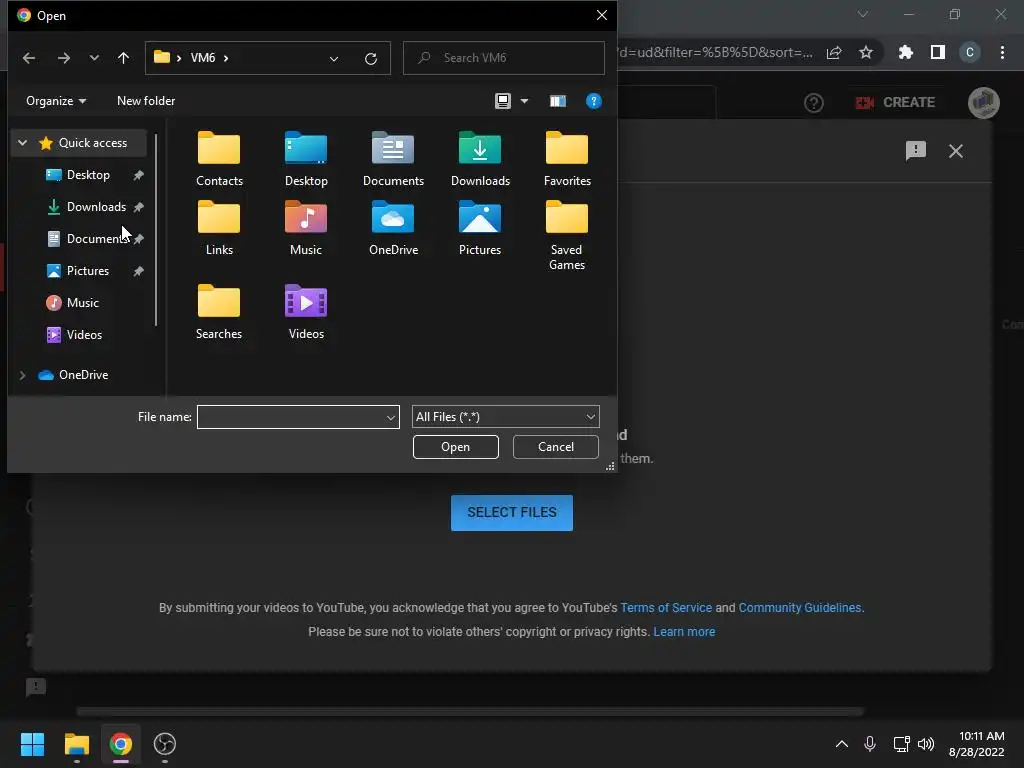Open dialog help question mark icon
Screen dimensions: 1024x768
pos(594,101)
